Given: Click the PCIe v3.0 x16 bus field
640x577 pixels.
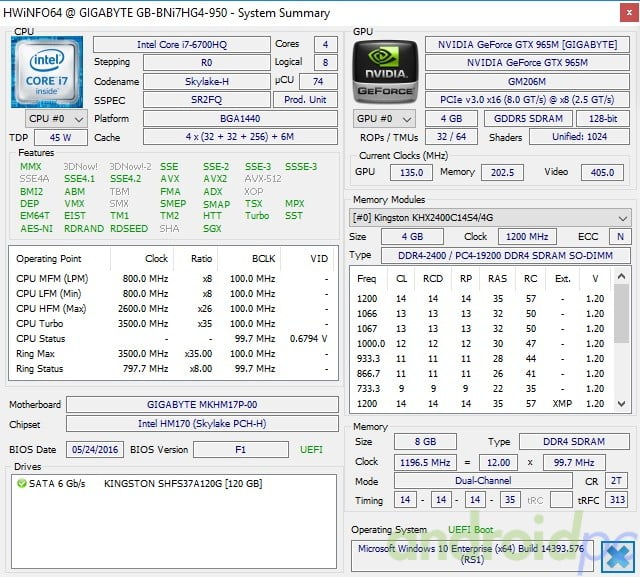Looking at the screenshot, I should coord(527,100).
